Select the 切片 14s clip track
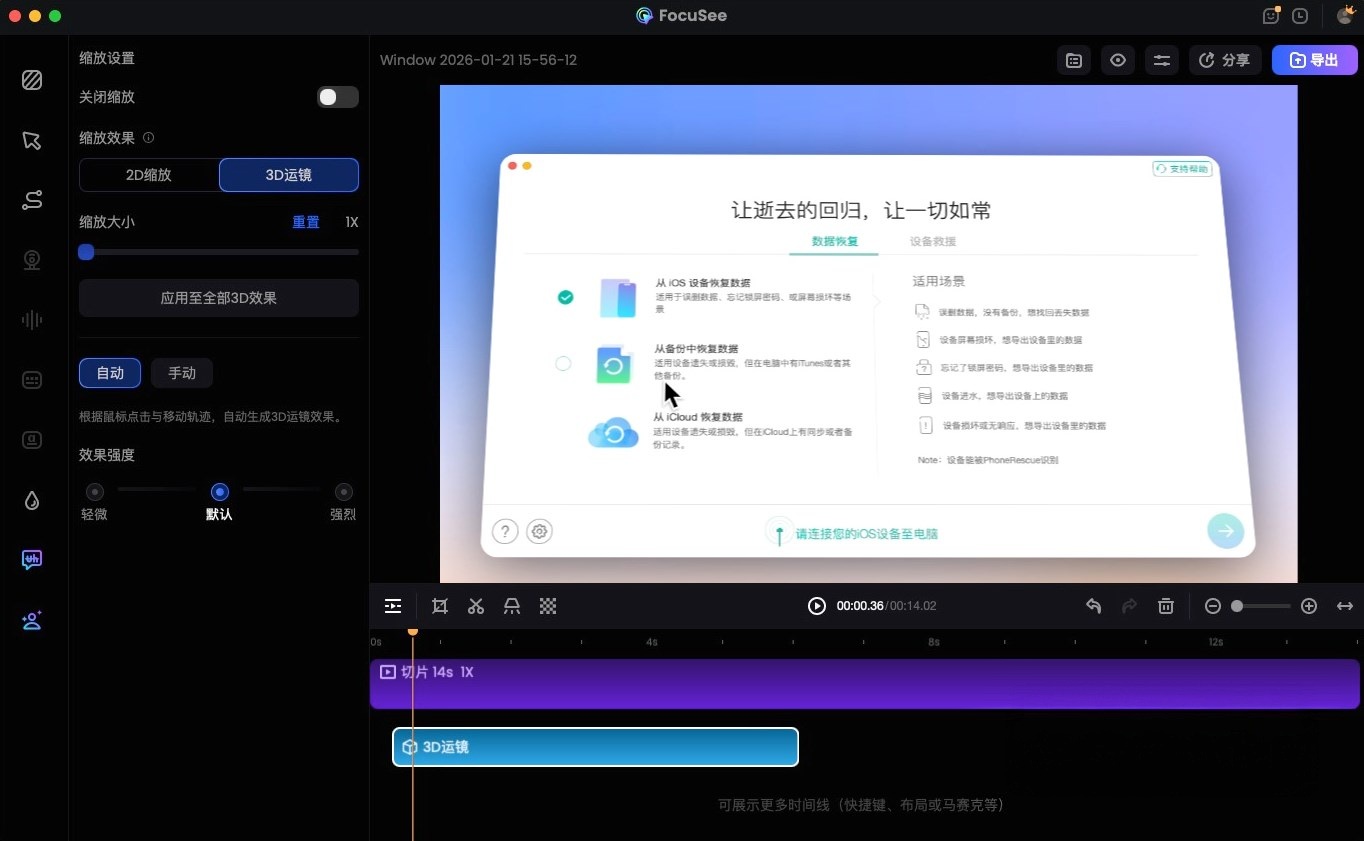The image size is (1364, 841). 865,684
